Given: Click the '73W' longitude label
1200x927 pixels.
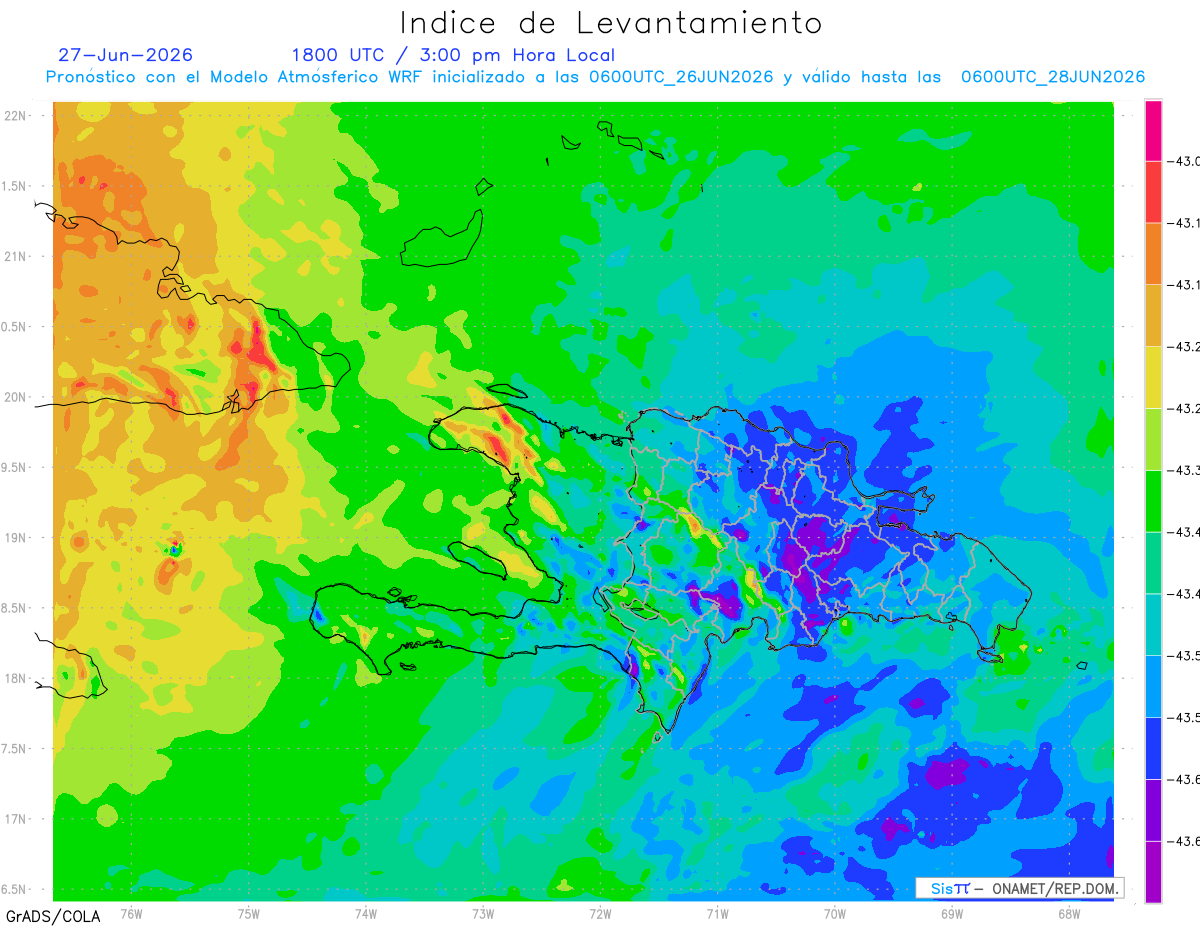Looking at the screenshot, I should (x=483, y=912).
